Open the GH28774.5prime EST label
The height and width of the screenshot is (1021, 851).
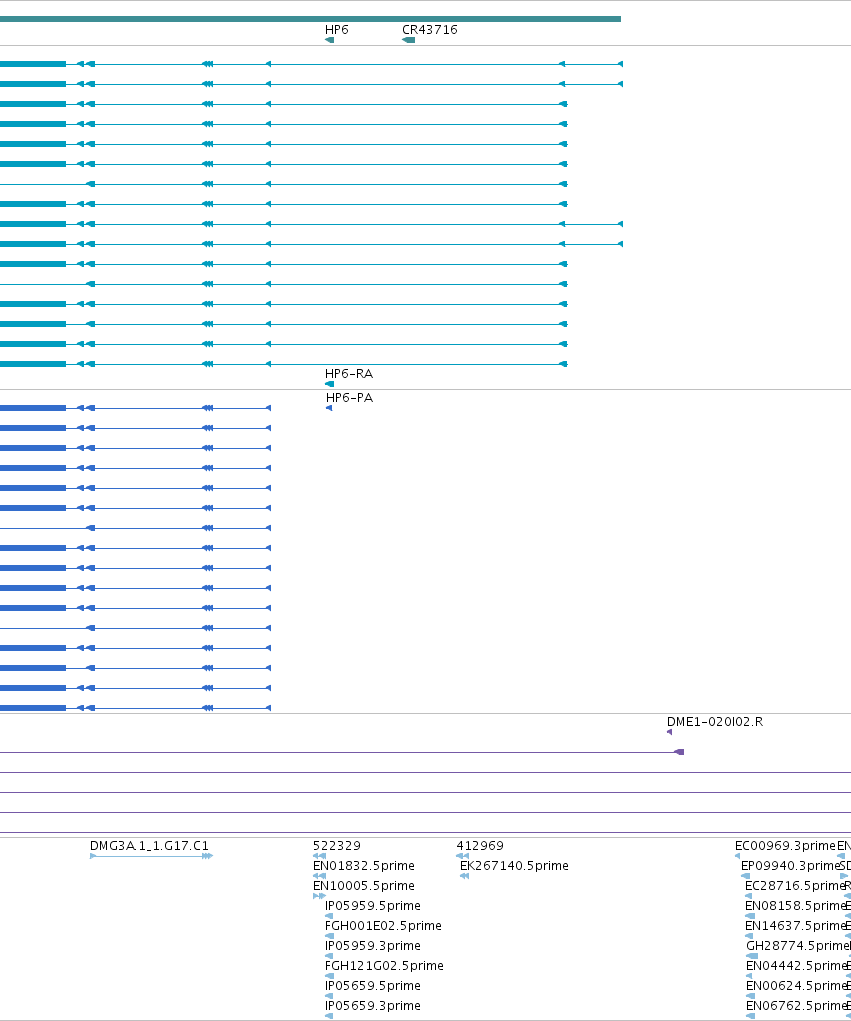798,946
